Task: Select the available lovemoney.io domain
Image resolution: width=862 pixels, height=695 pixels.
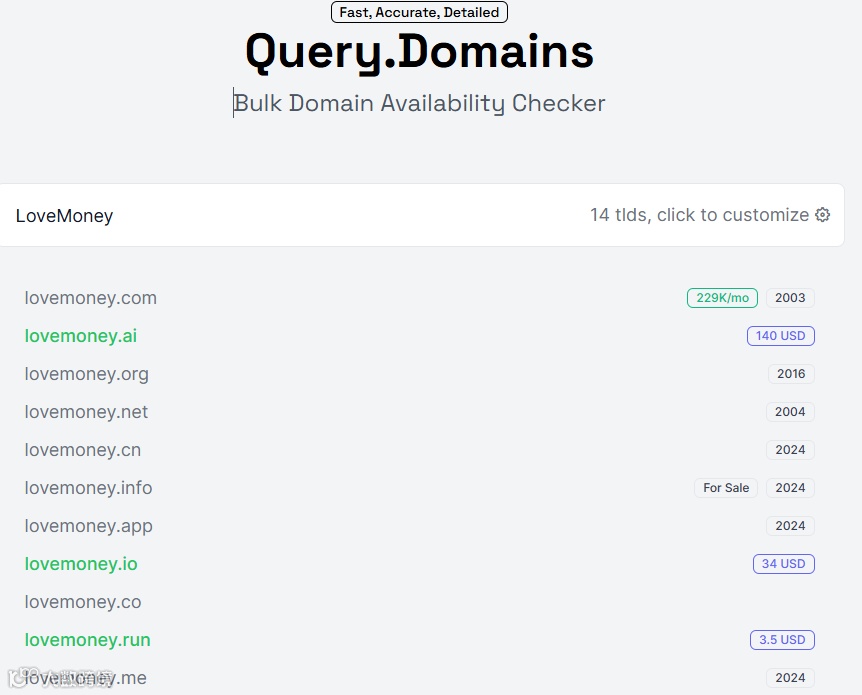Action: (81, 564)
